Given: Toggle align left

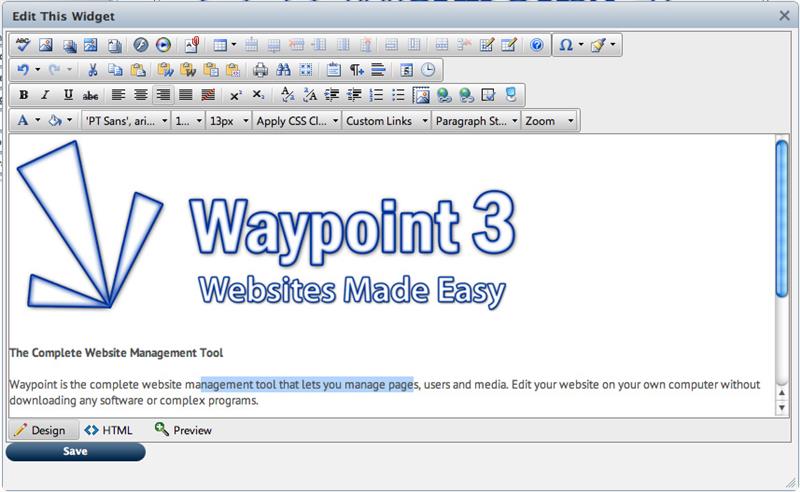Looking at the screenshot, I should point(118,95).
